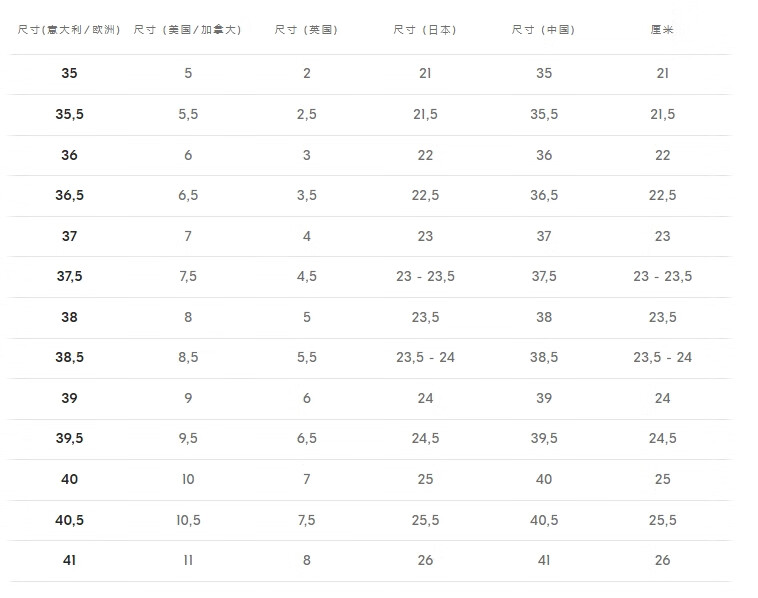This screenshot has width=758, height=598.
Task: Click the 尺寸(英国) column header
Action: point(307,30)
